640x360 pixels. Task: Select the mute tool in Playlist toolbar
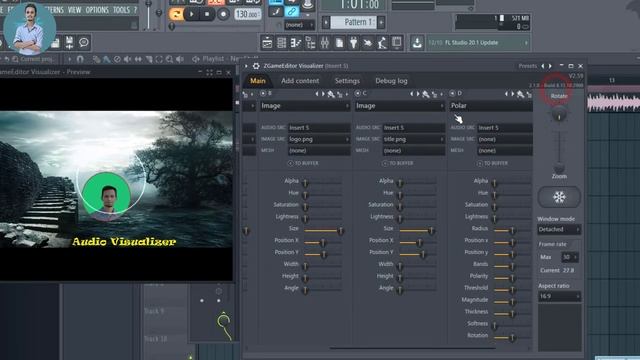click(x=127, y=60)
